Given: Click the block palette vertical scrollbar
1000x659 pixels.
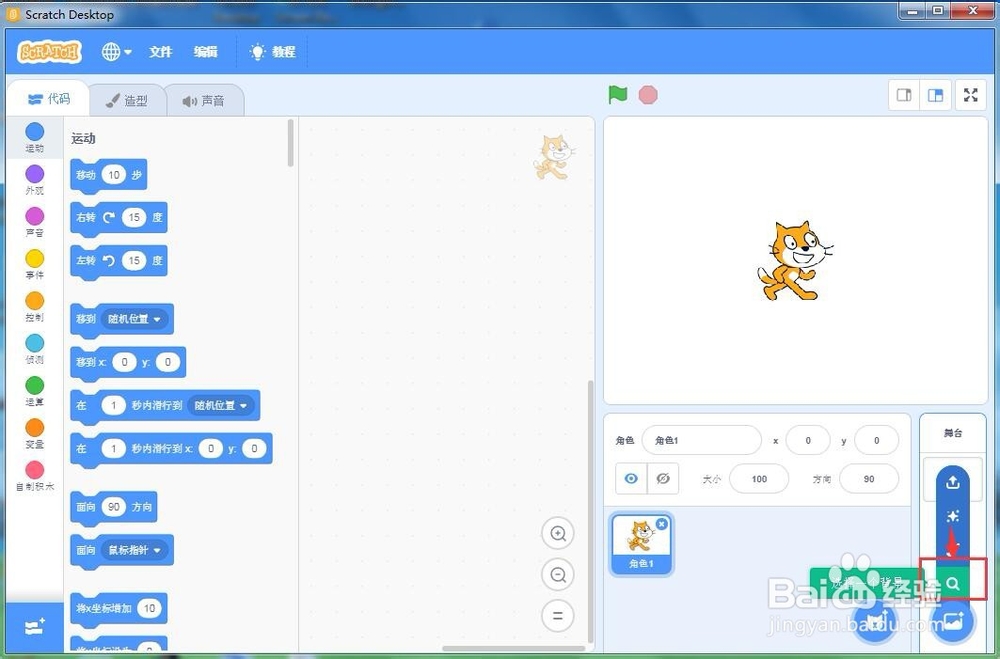Looking at the screenshot, I should [x=291, y=143].
